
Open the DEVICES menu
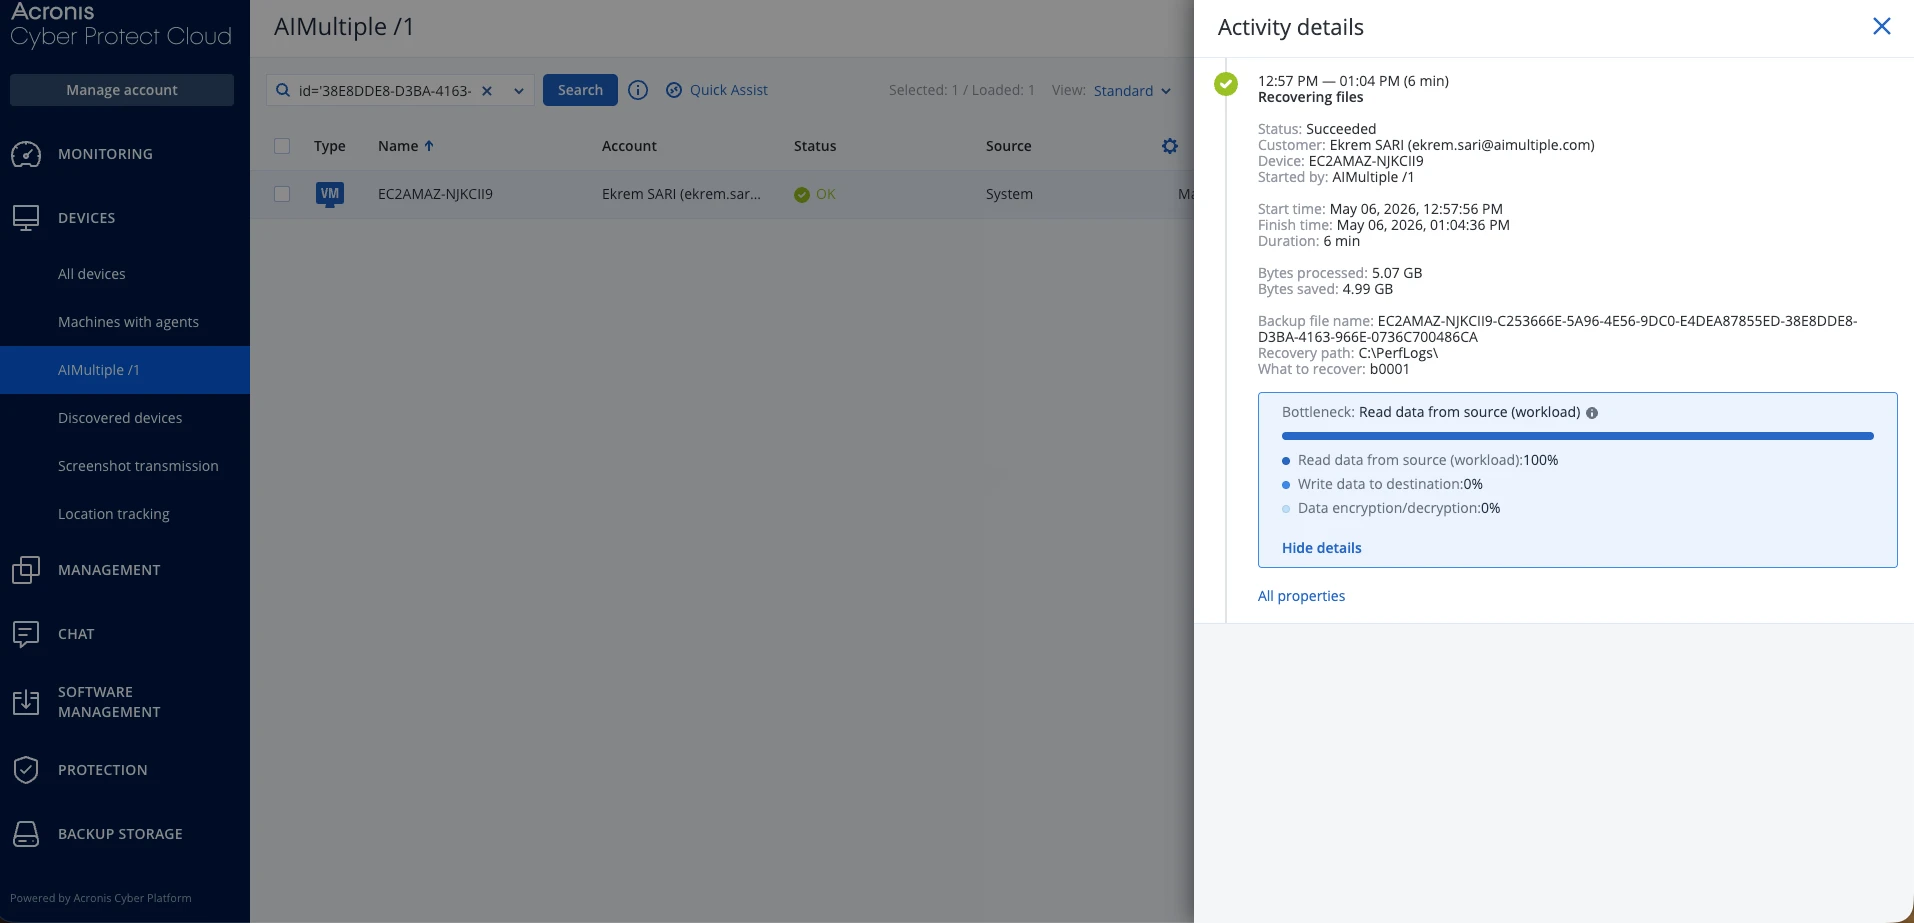[86, 218]
